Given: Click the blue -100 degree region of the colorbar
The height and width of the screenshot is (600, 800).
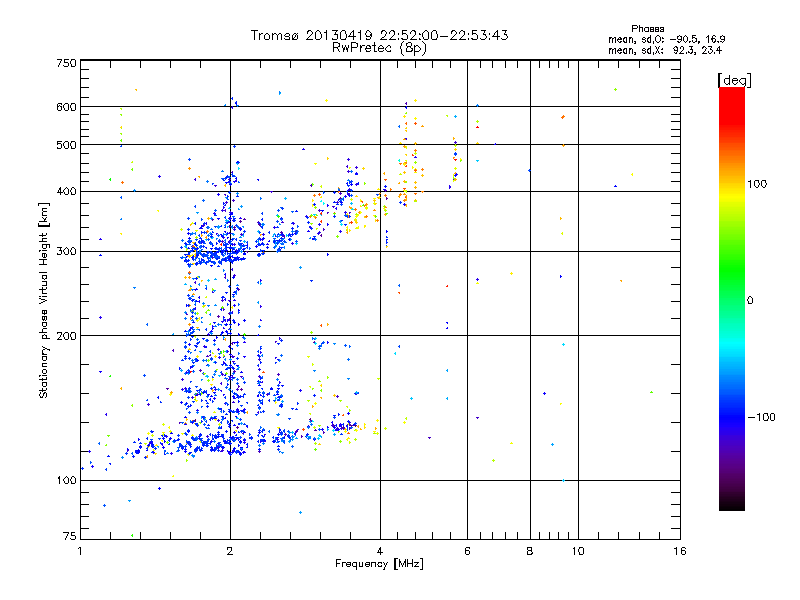Looking at the screenshot, I should pos(732,417).
